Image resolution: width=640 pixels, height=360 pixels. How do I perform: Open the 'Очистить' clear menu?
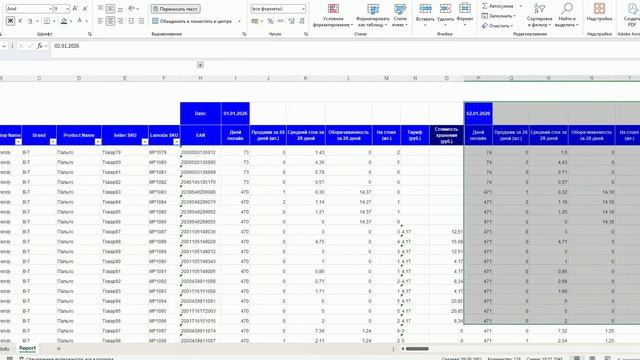(497, 26)
